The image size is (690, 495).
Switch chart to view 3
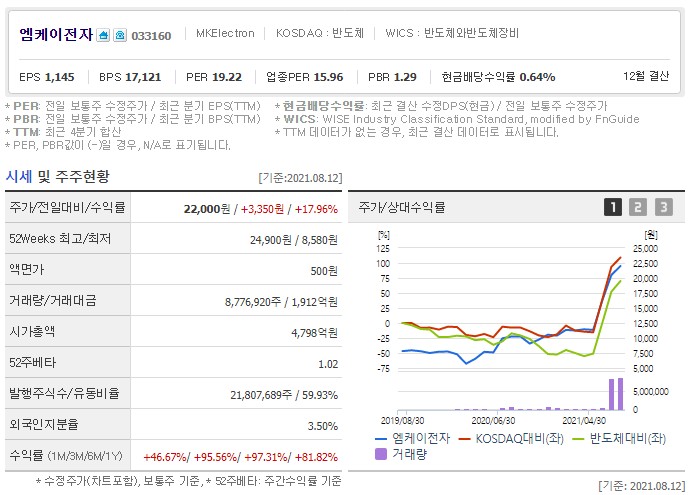[664, 207]
